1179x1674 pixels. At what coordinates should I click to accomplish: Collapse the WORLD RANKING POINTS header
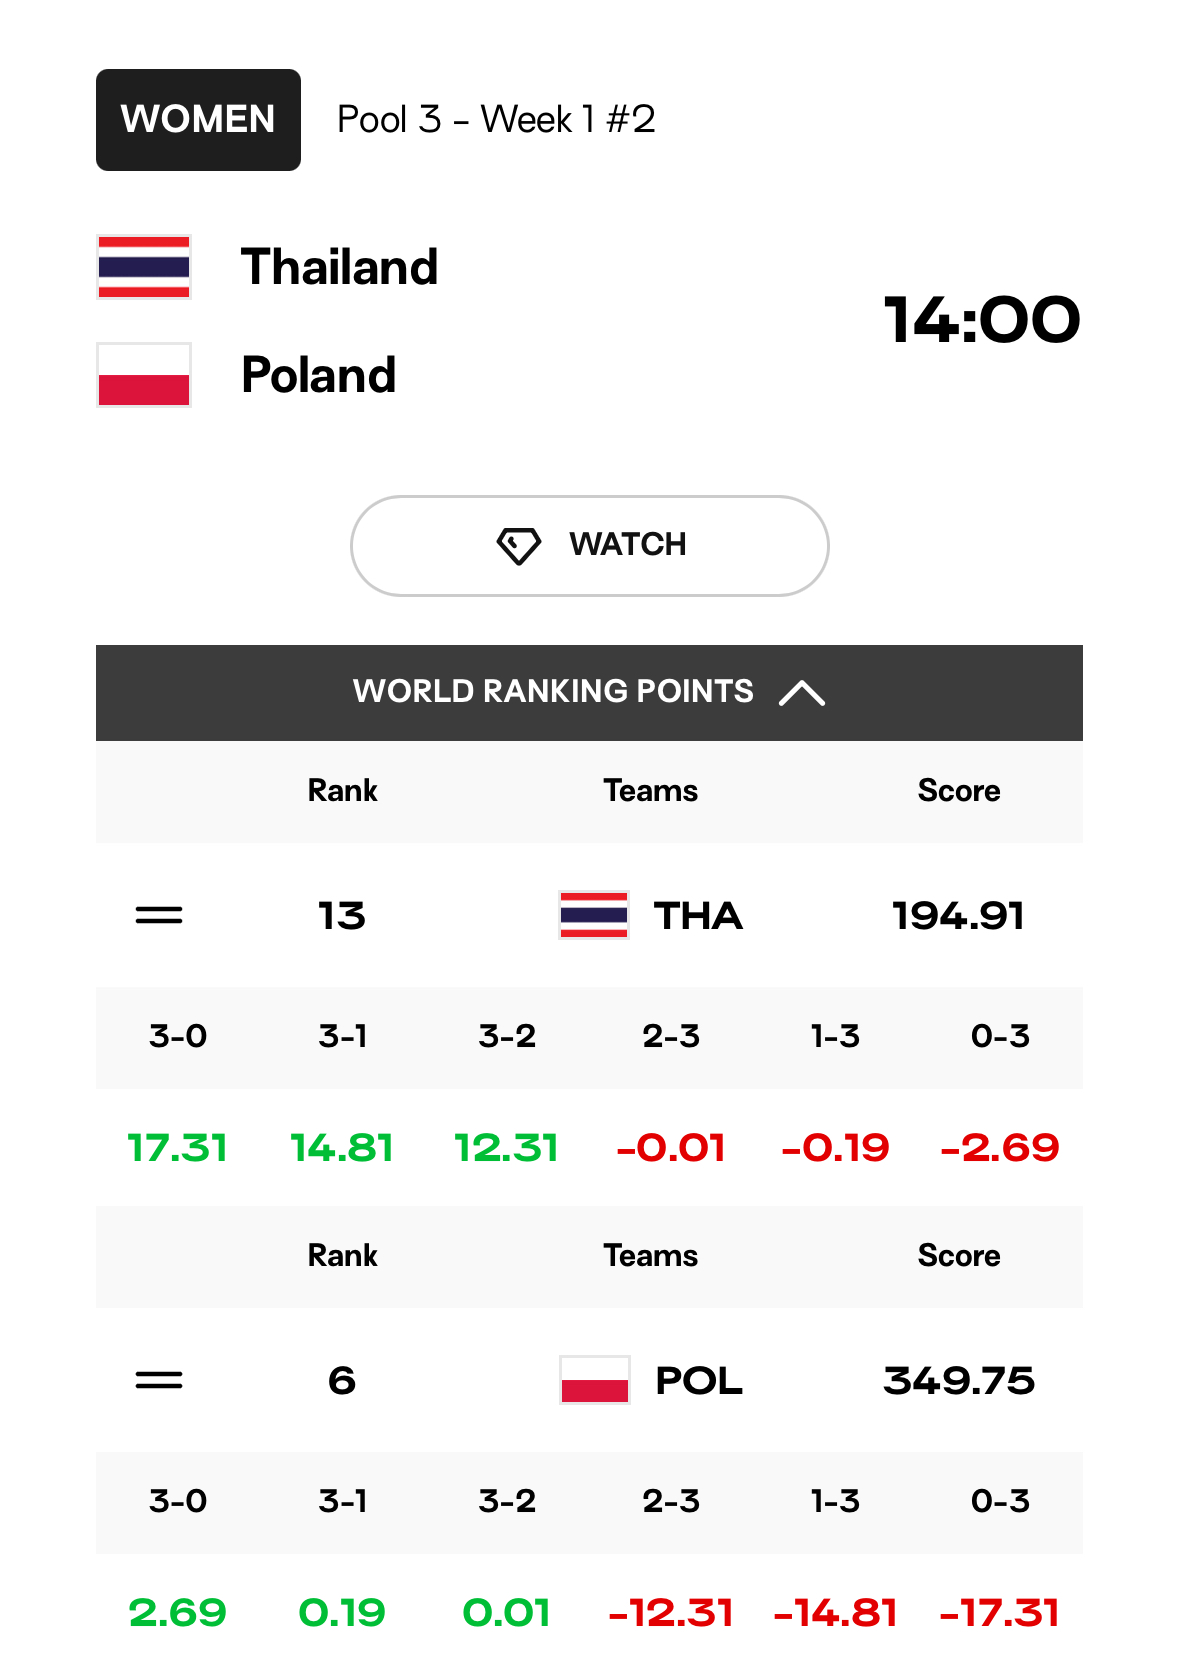tap(589, 693)
